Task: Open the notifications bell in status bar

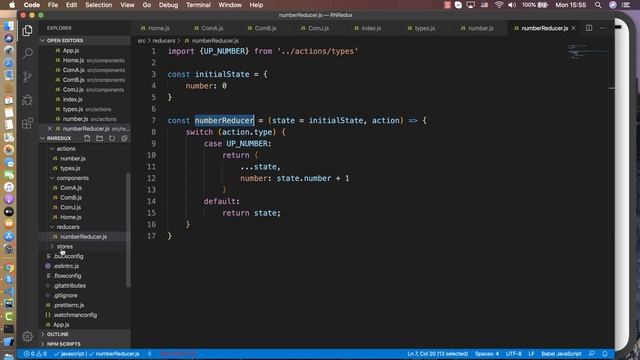Action: [604, 354]
